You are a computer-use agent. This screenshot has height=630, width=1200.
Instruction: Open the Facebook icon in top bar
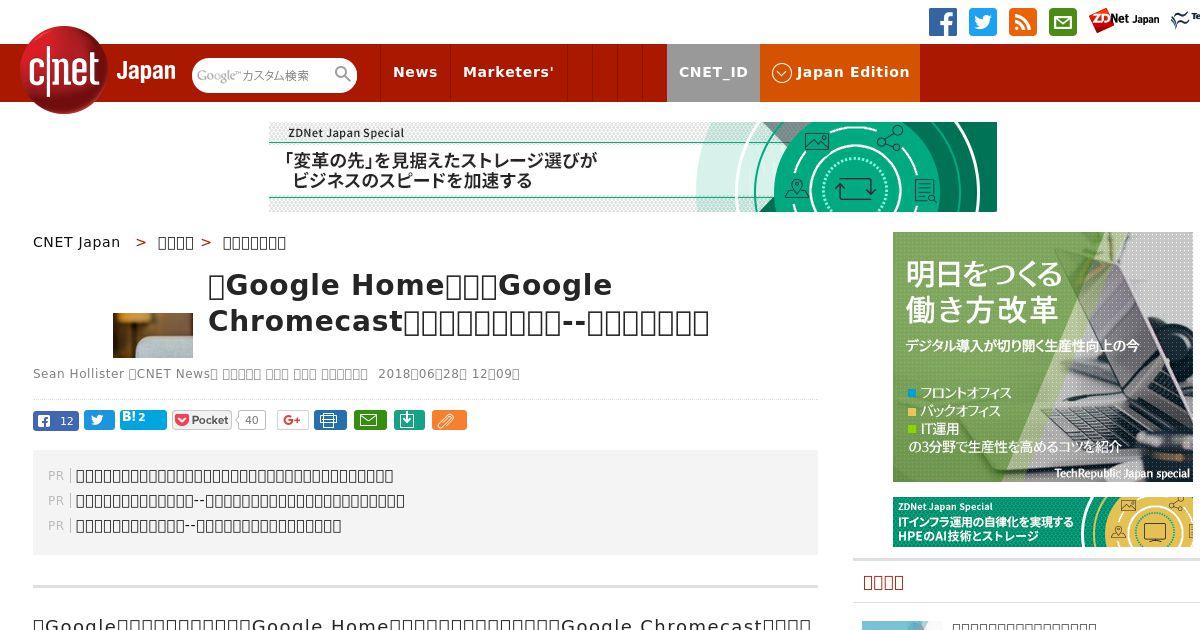coord(943,22)
